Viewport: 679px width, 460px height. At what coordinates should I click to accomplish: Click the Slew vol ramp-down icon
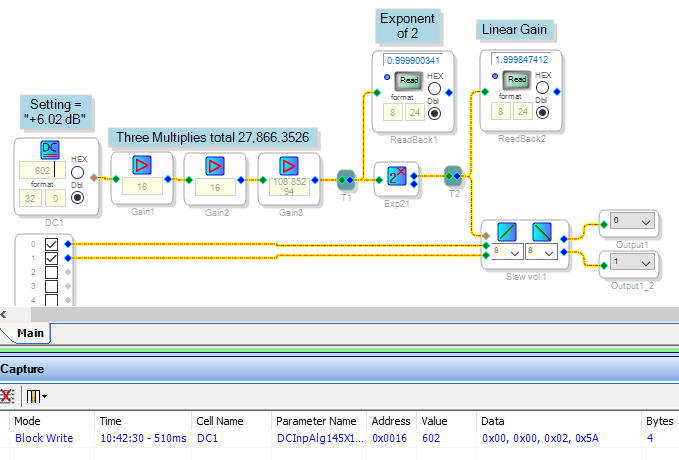[x=541, y=232]
